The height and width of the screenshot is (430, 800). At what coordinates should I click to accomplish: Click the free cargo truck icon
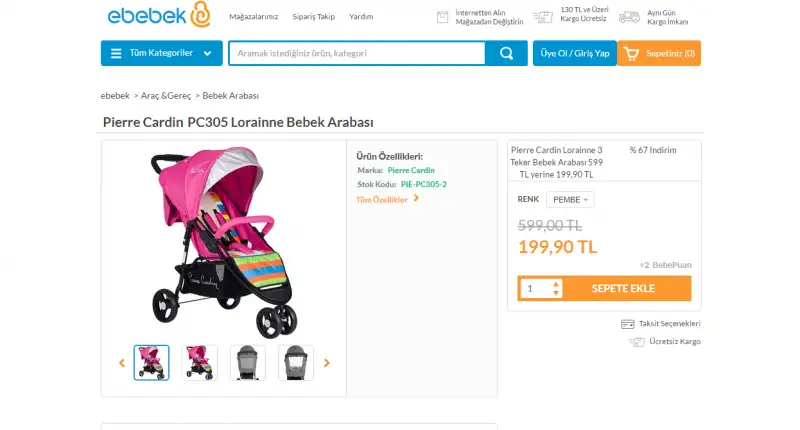pos(543,17)
